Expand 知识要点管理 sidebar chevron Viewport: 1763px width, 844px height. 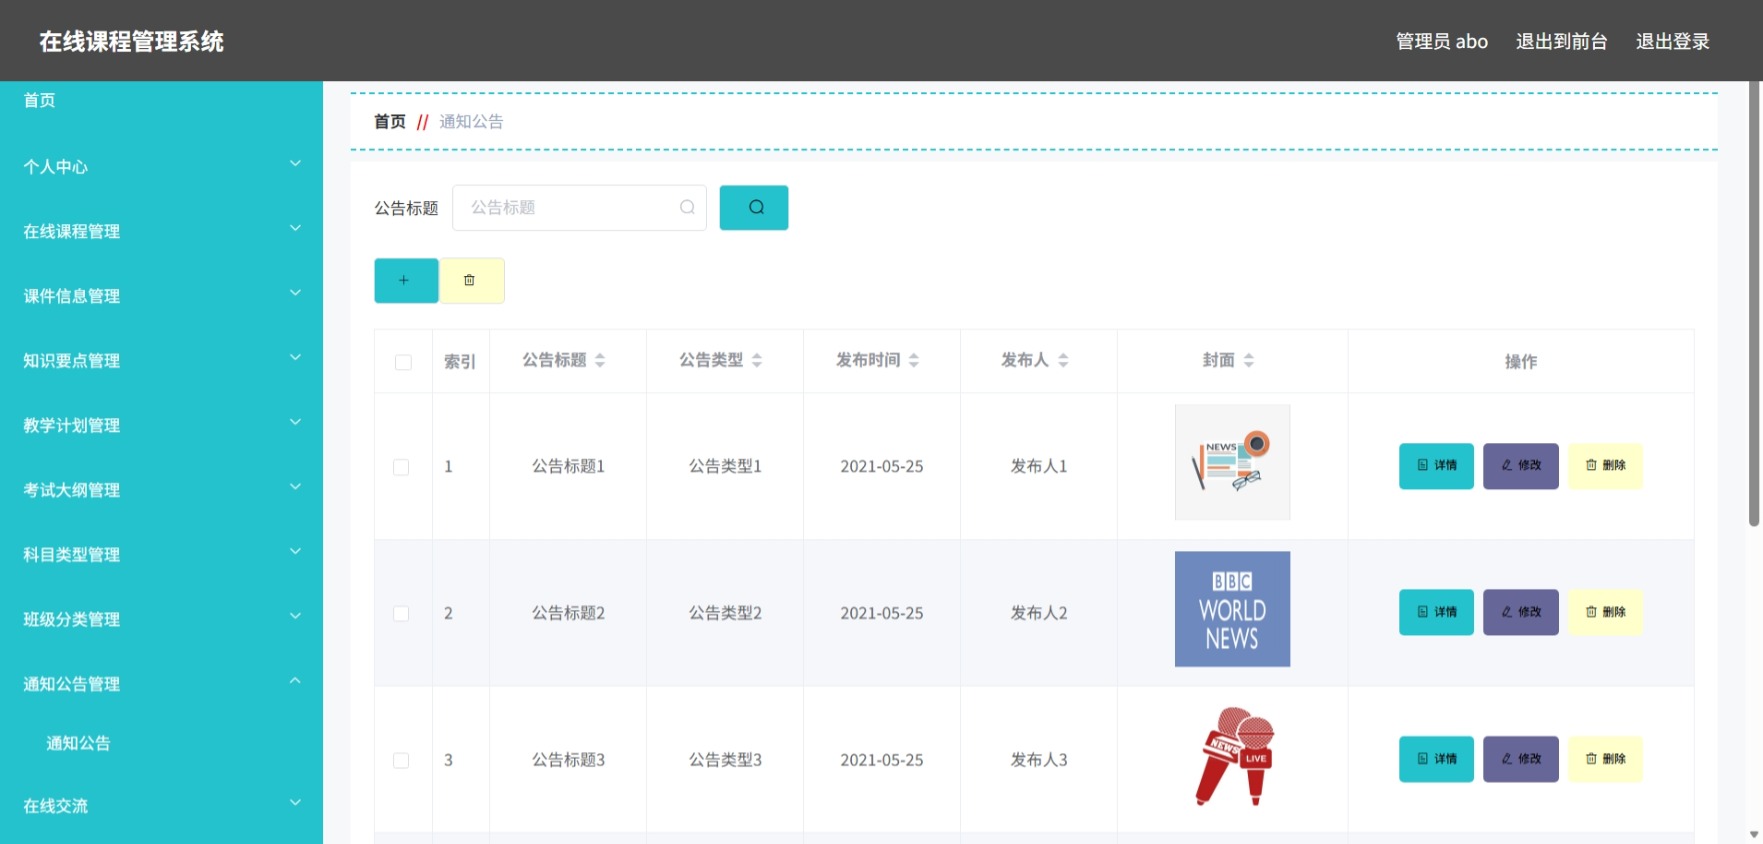coord(295,358)
